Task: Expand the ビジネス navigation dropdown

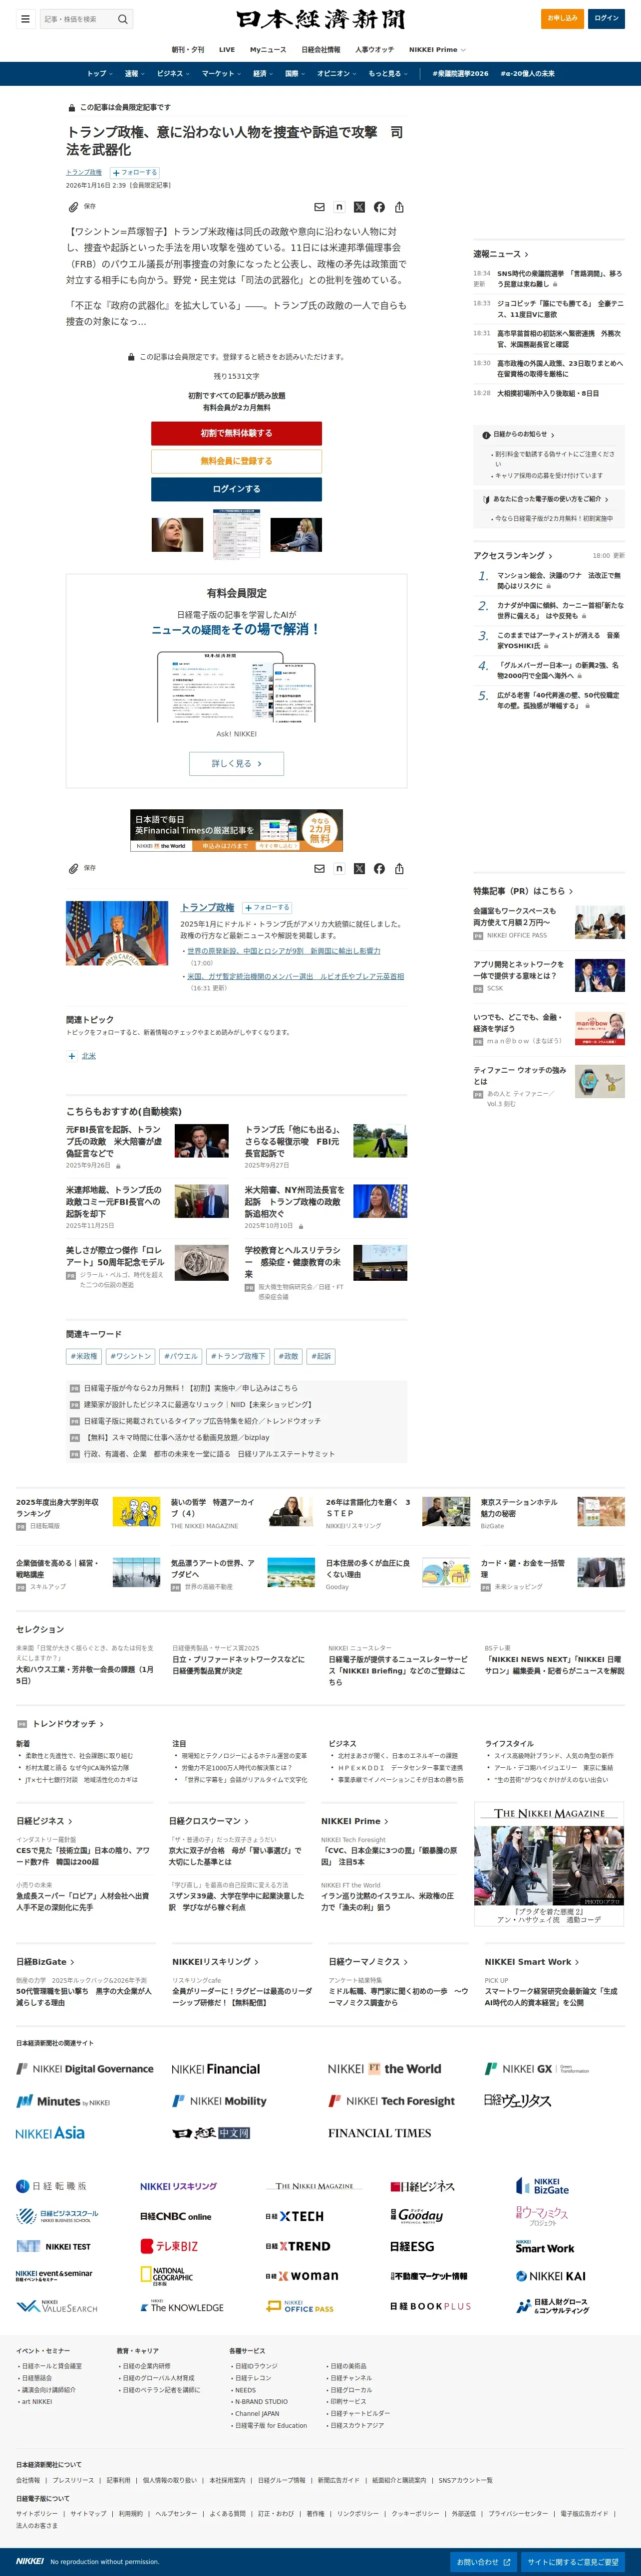Action: pos(172,73)
